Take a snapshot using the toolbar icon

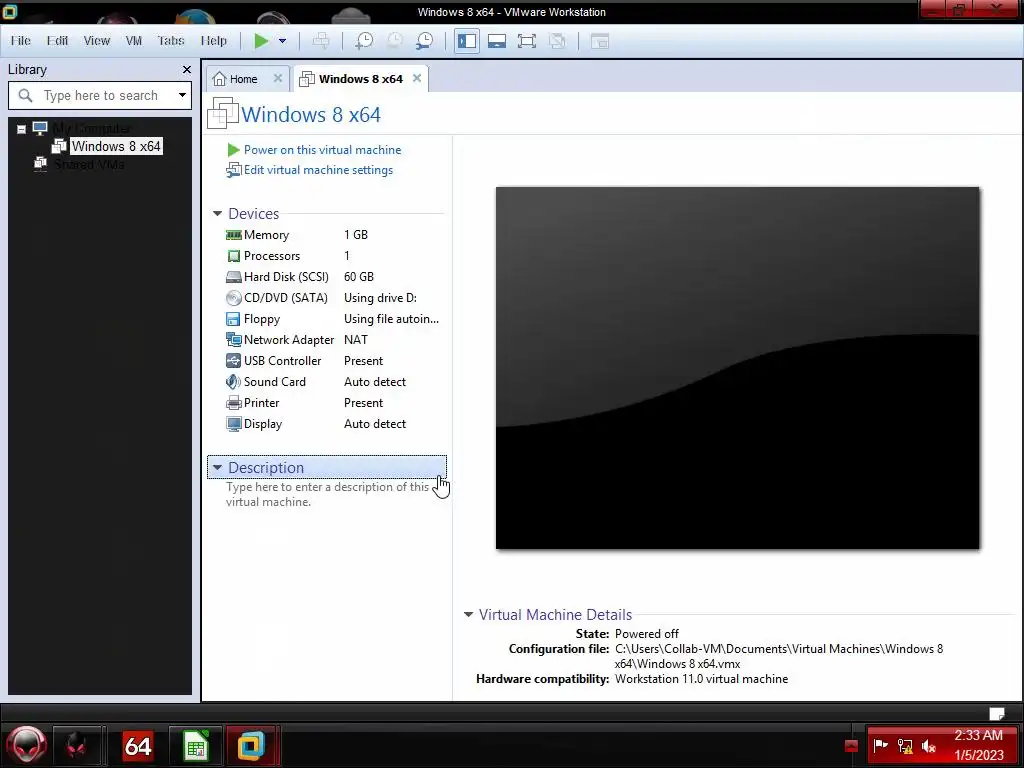(x=364, y=41)
